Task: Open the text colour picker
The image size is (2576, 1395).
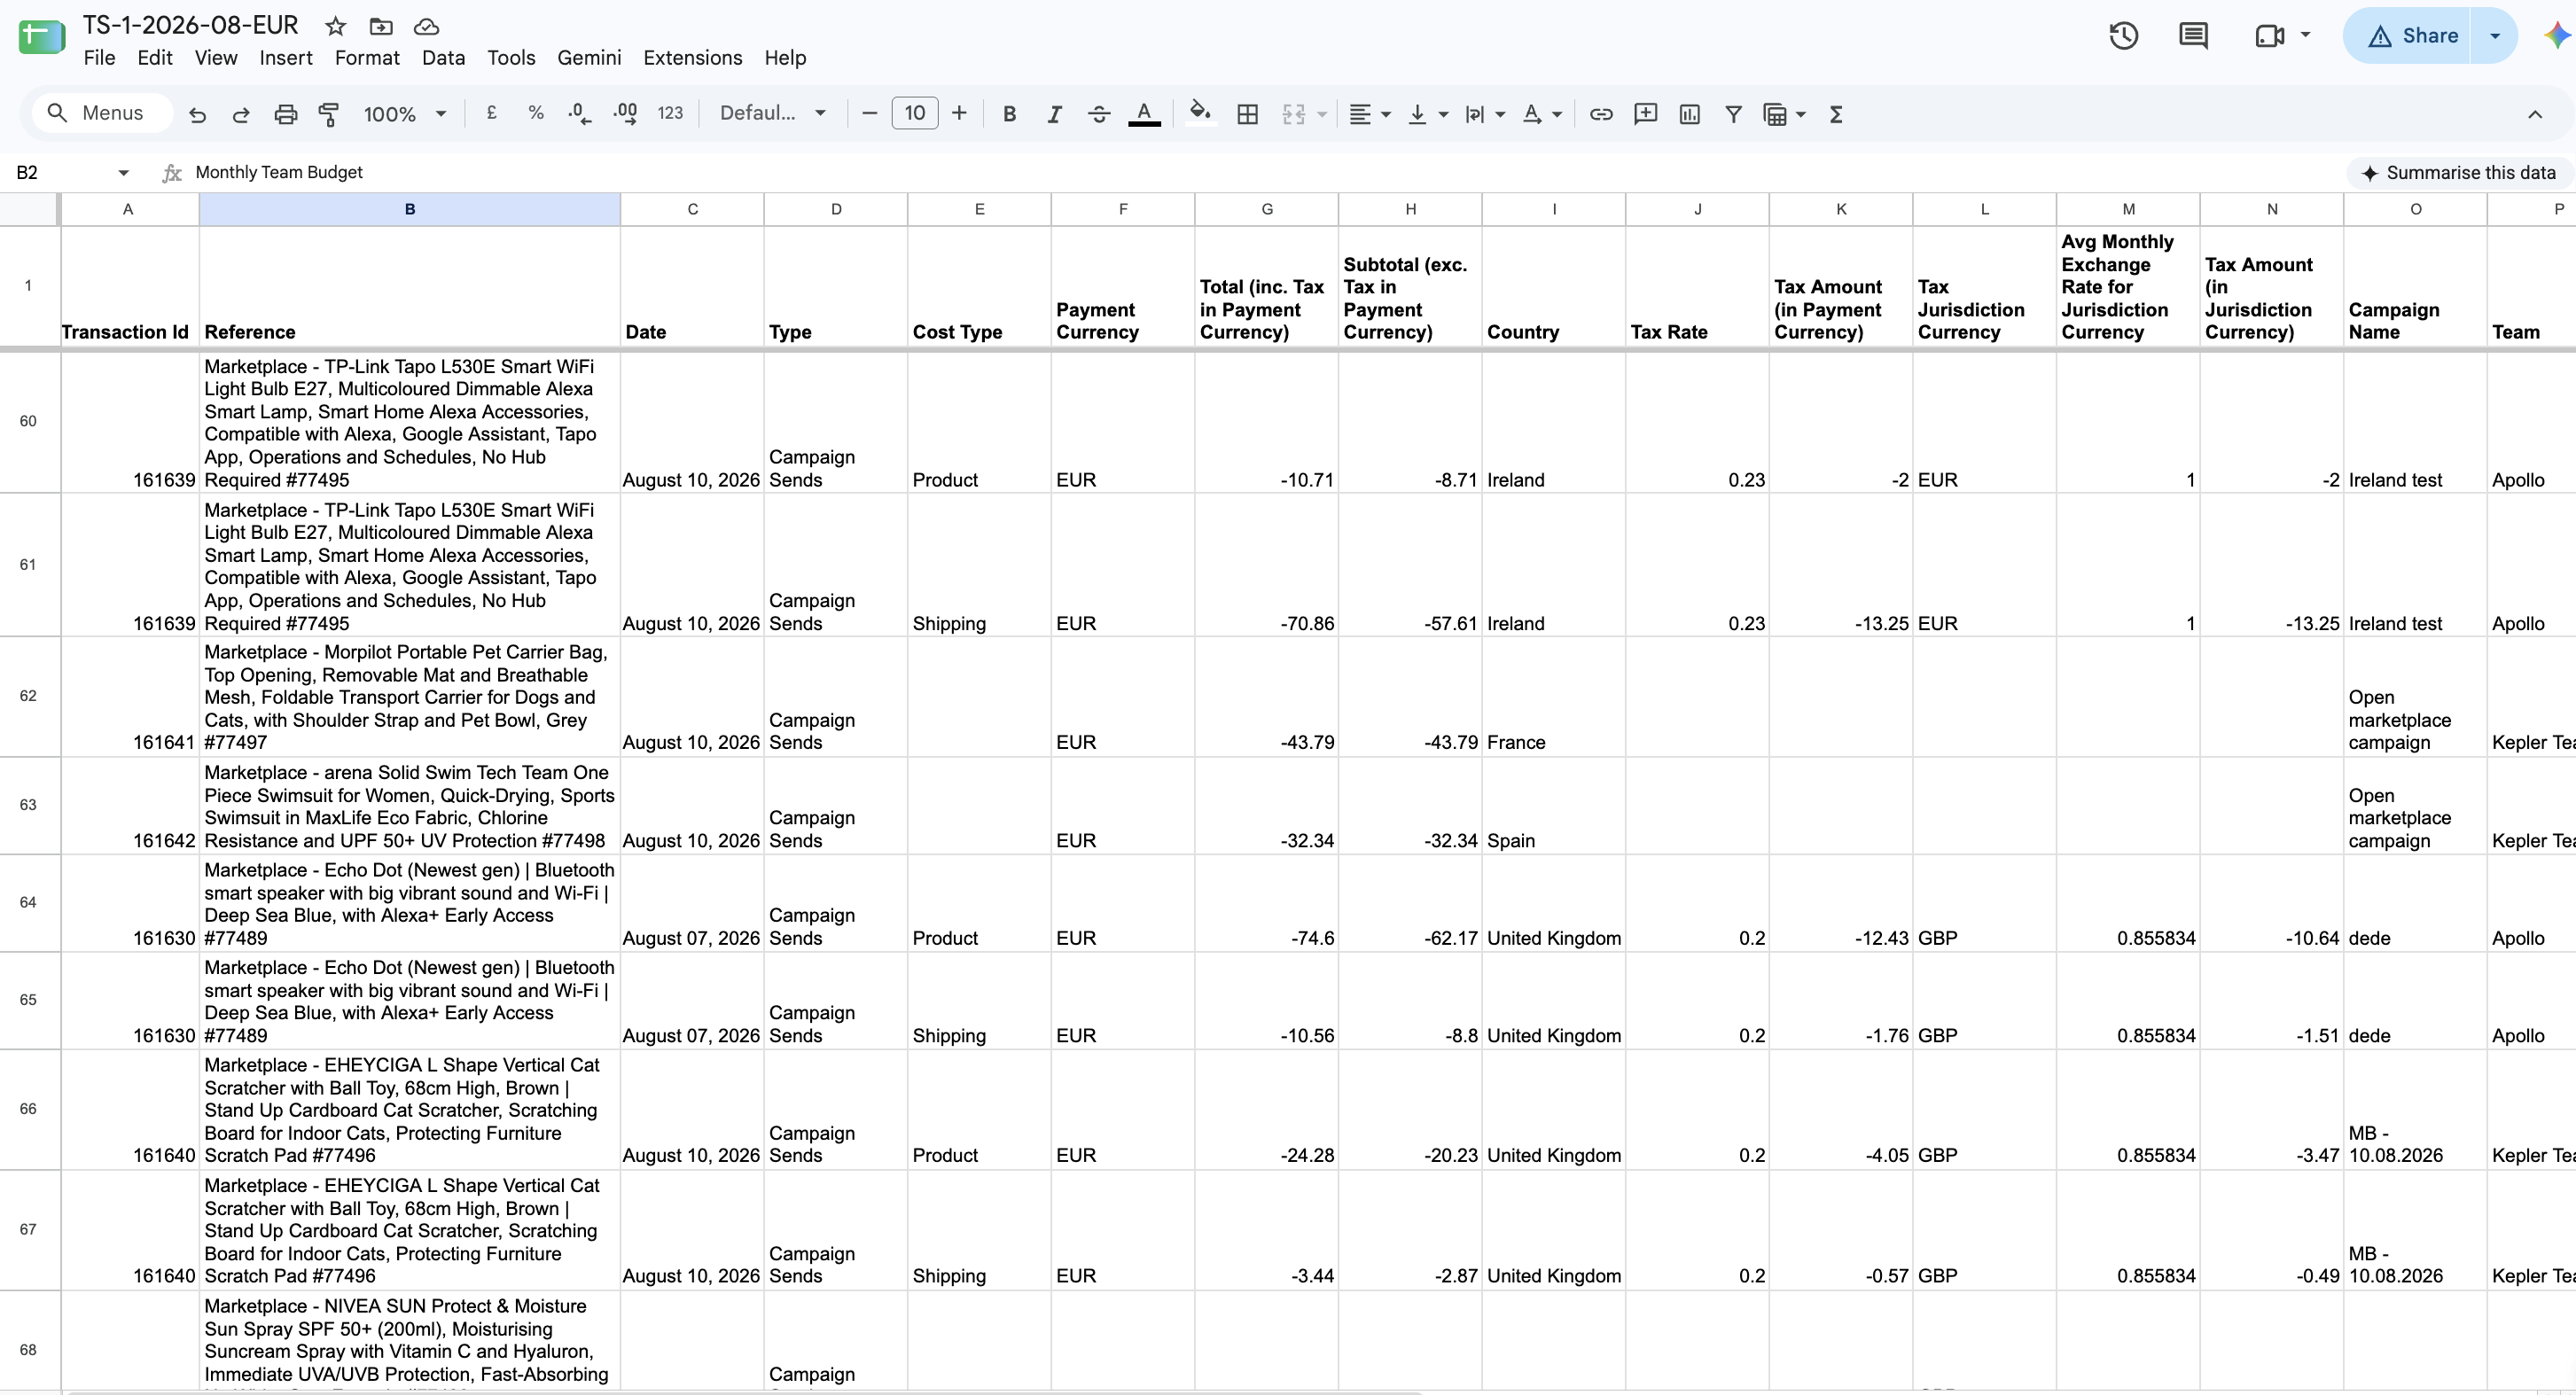Action: click(x=1144, y=114)
